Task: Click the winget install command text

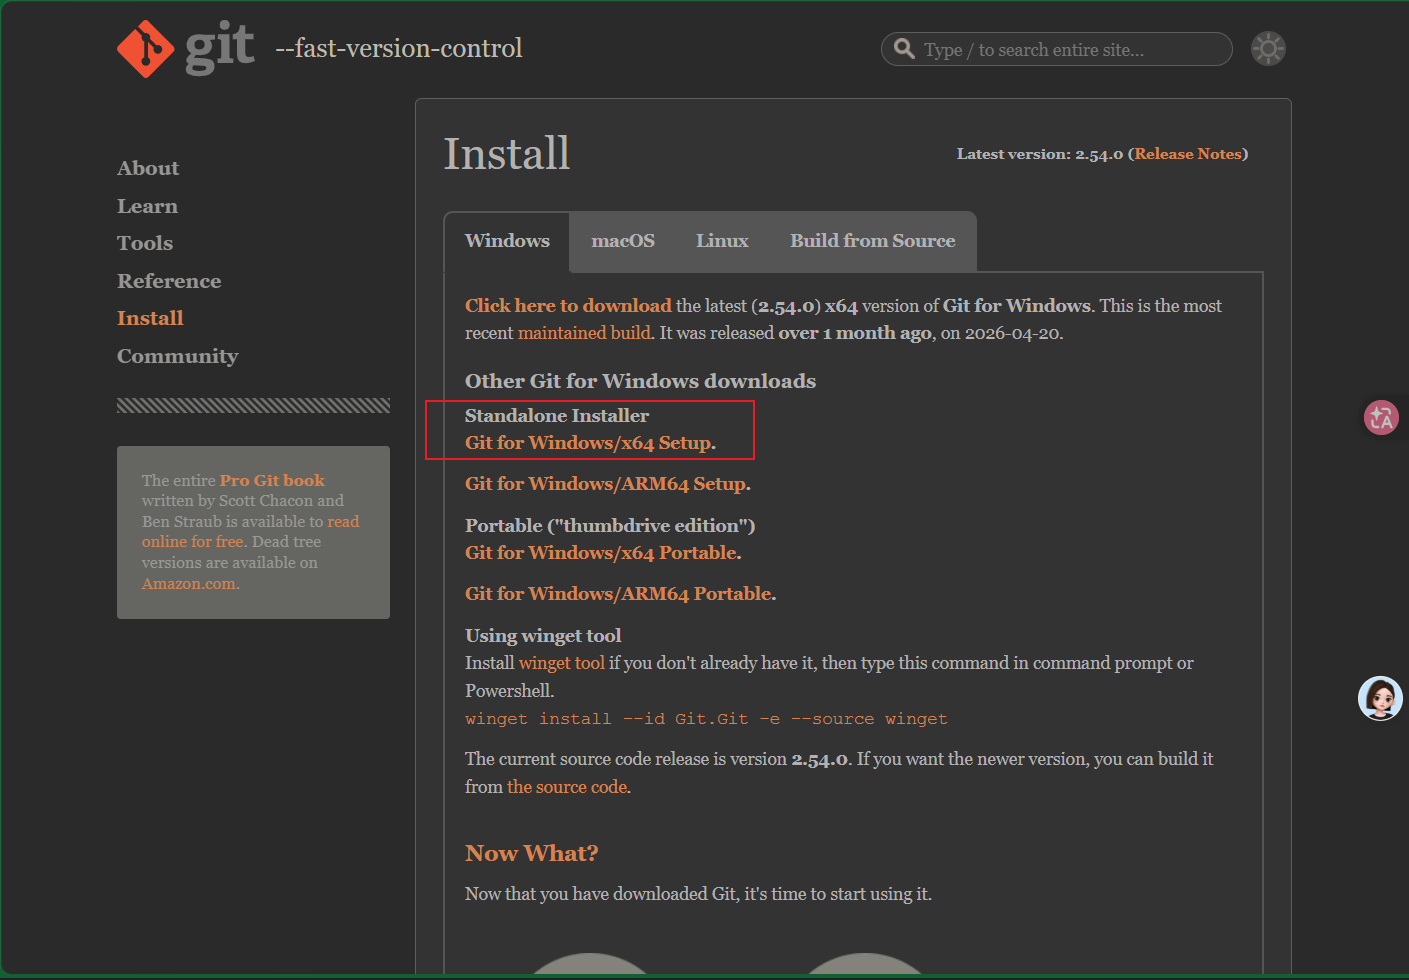Action: 706,719
